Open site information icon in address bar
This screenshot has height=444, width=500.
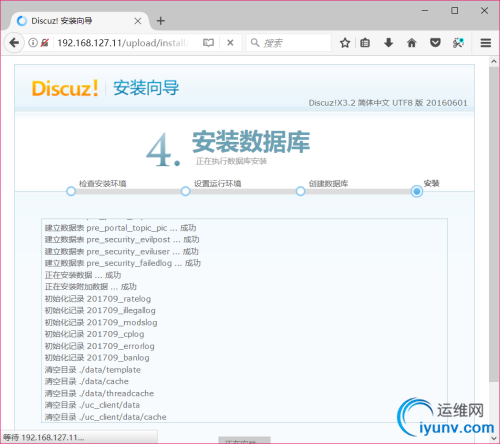click(33, 43)
